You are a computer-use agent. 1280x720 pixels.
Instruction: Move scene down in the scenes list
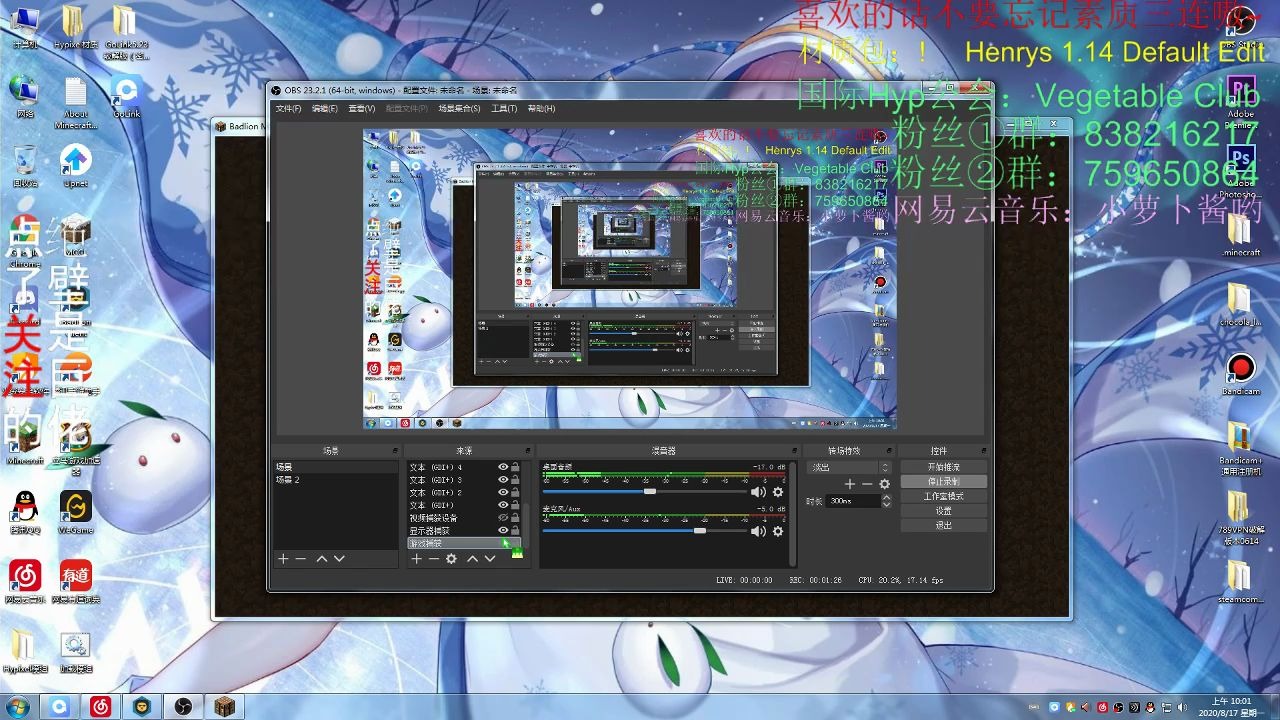coord(339,559)
